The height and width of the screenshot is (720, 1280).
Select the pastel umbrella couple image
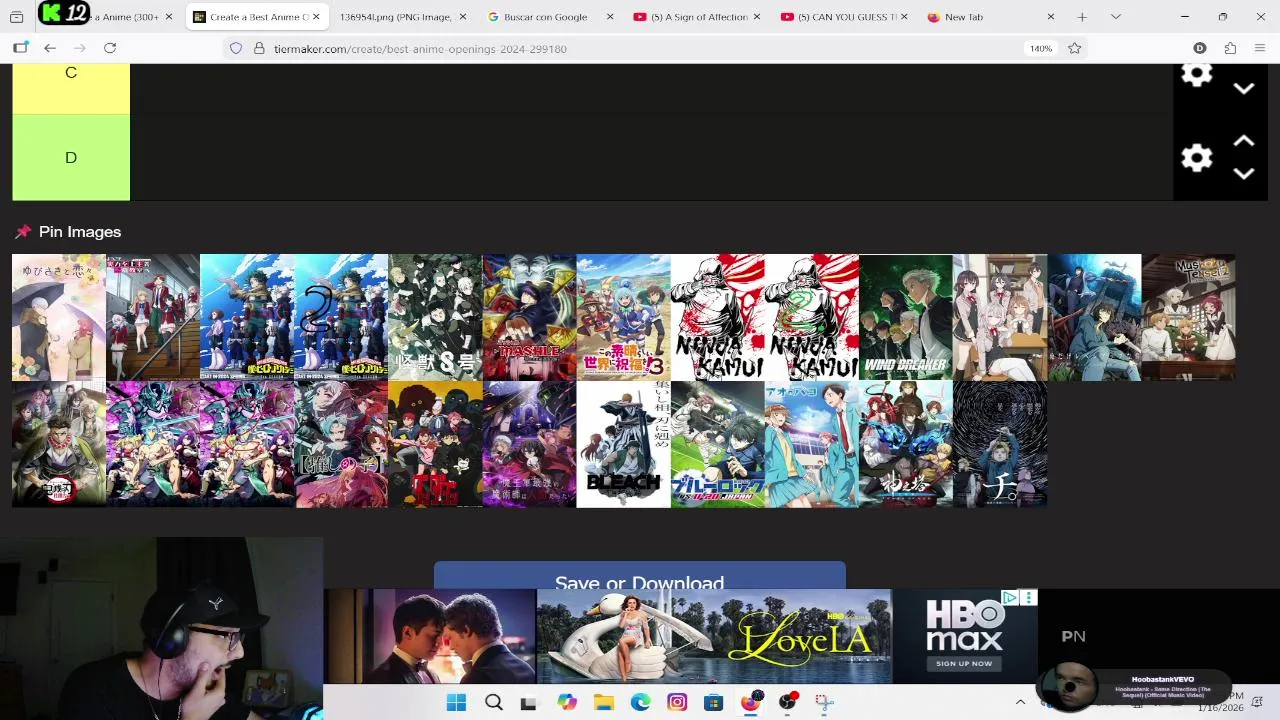(x=59, y=317)
